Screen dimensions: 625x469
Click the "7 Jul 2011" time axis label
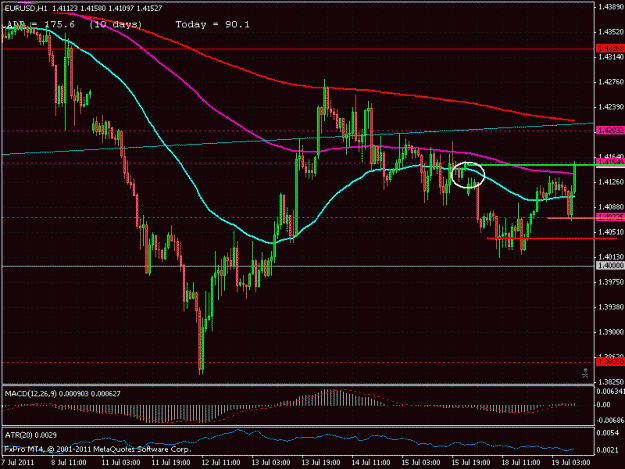18,463
